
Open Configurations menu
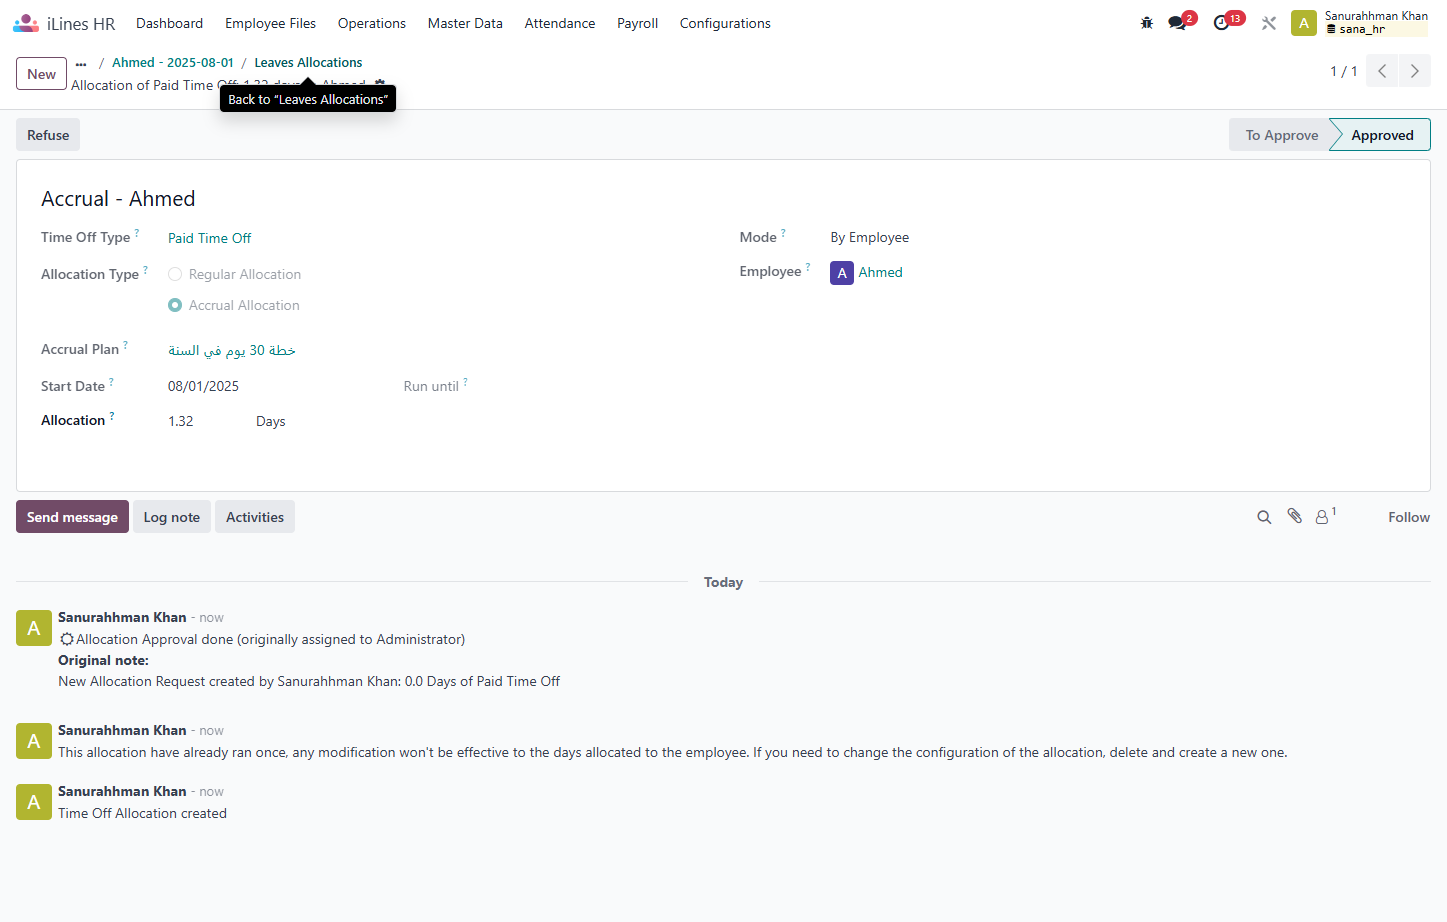click(x=725, y=23)
